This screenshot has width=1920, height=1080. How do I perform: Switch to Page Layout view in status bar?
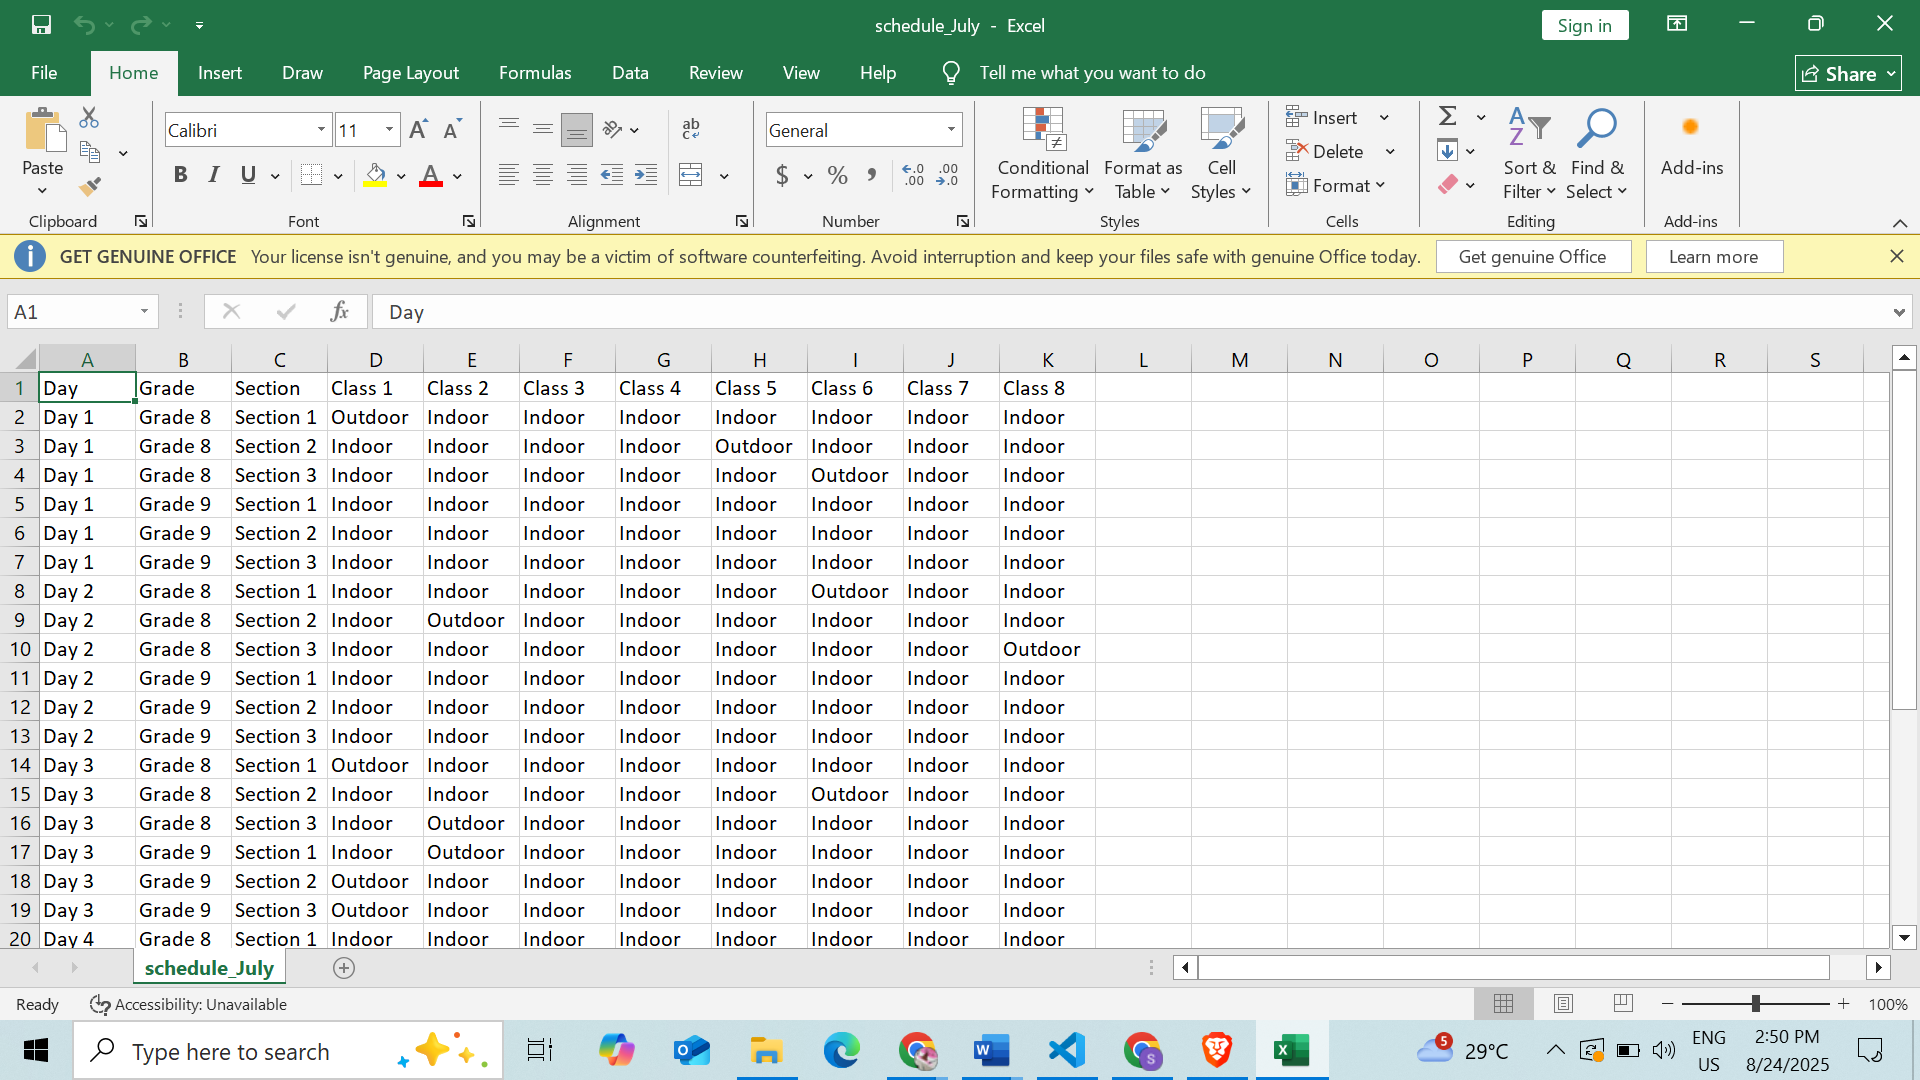click(x=1563, y=1003)
